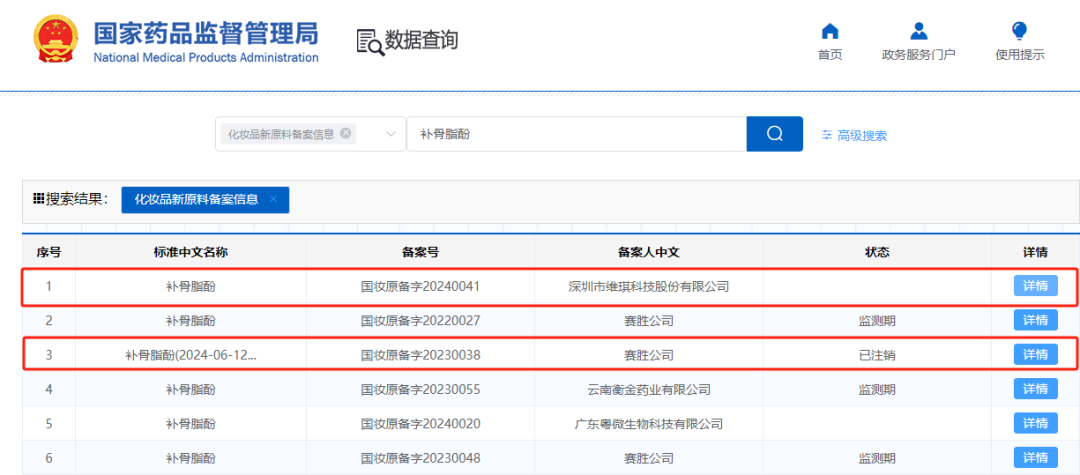The image size is (1080, 475).
Task: Select cell 国妆原备字20220027
Action: [x=420, y=320]
